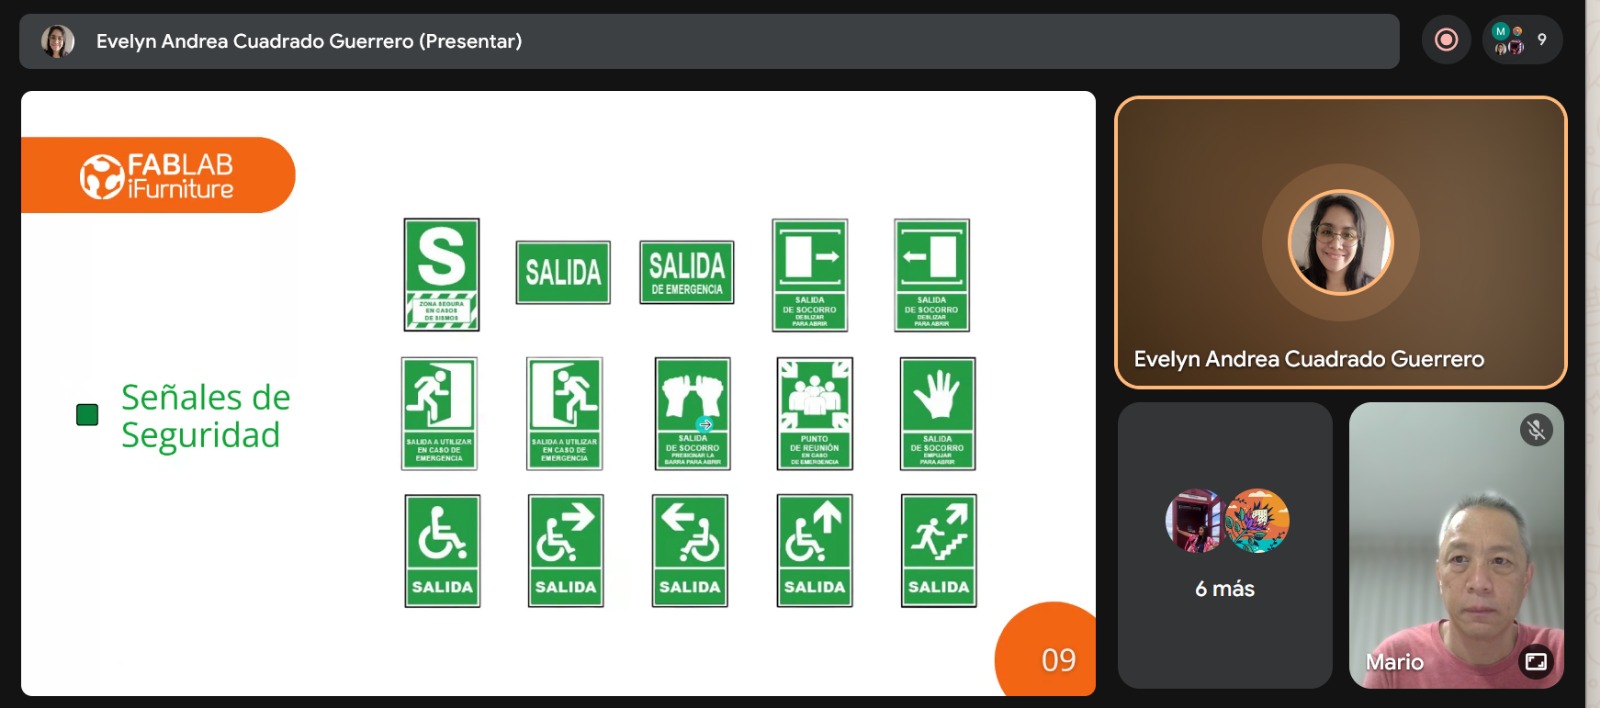Click the salida de socorro right-arrow door sign
Viewport: 1600px width, 708px height.
[810, 275]
